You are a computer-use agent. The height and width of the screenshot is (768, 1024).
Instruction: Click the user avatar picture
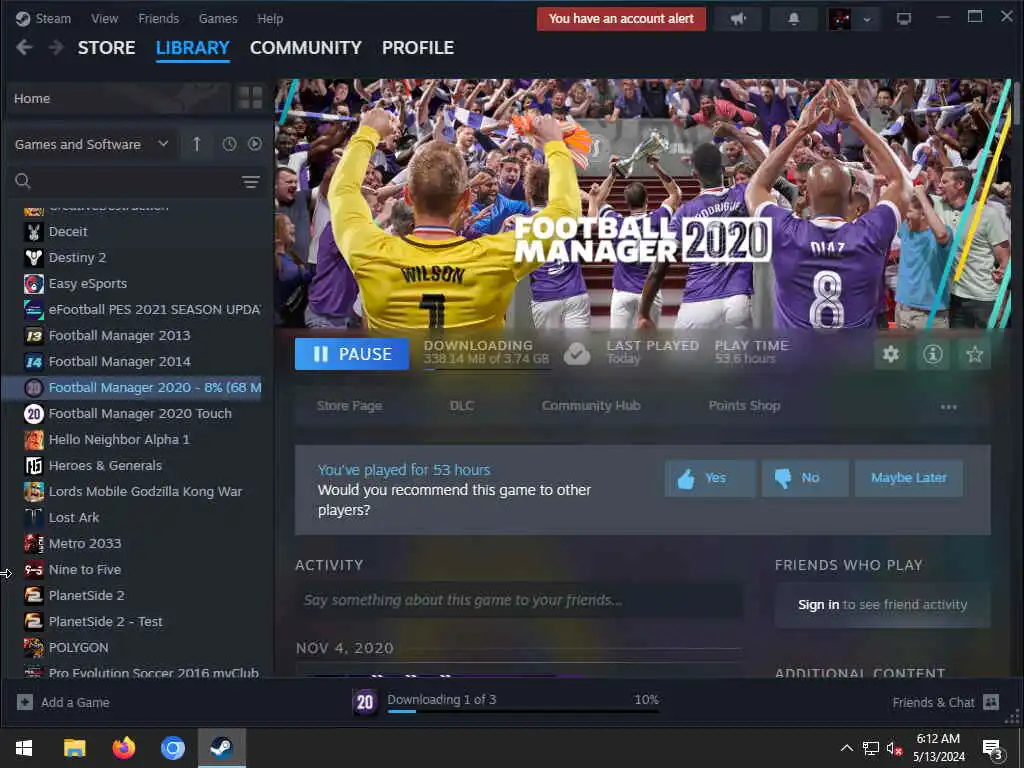840,19
